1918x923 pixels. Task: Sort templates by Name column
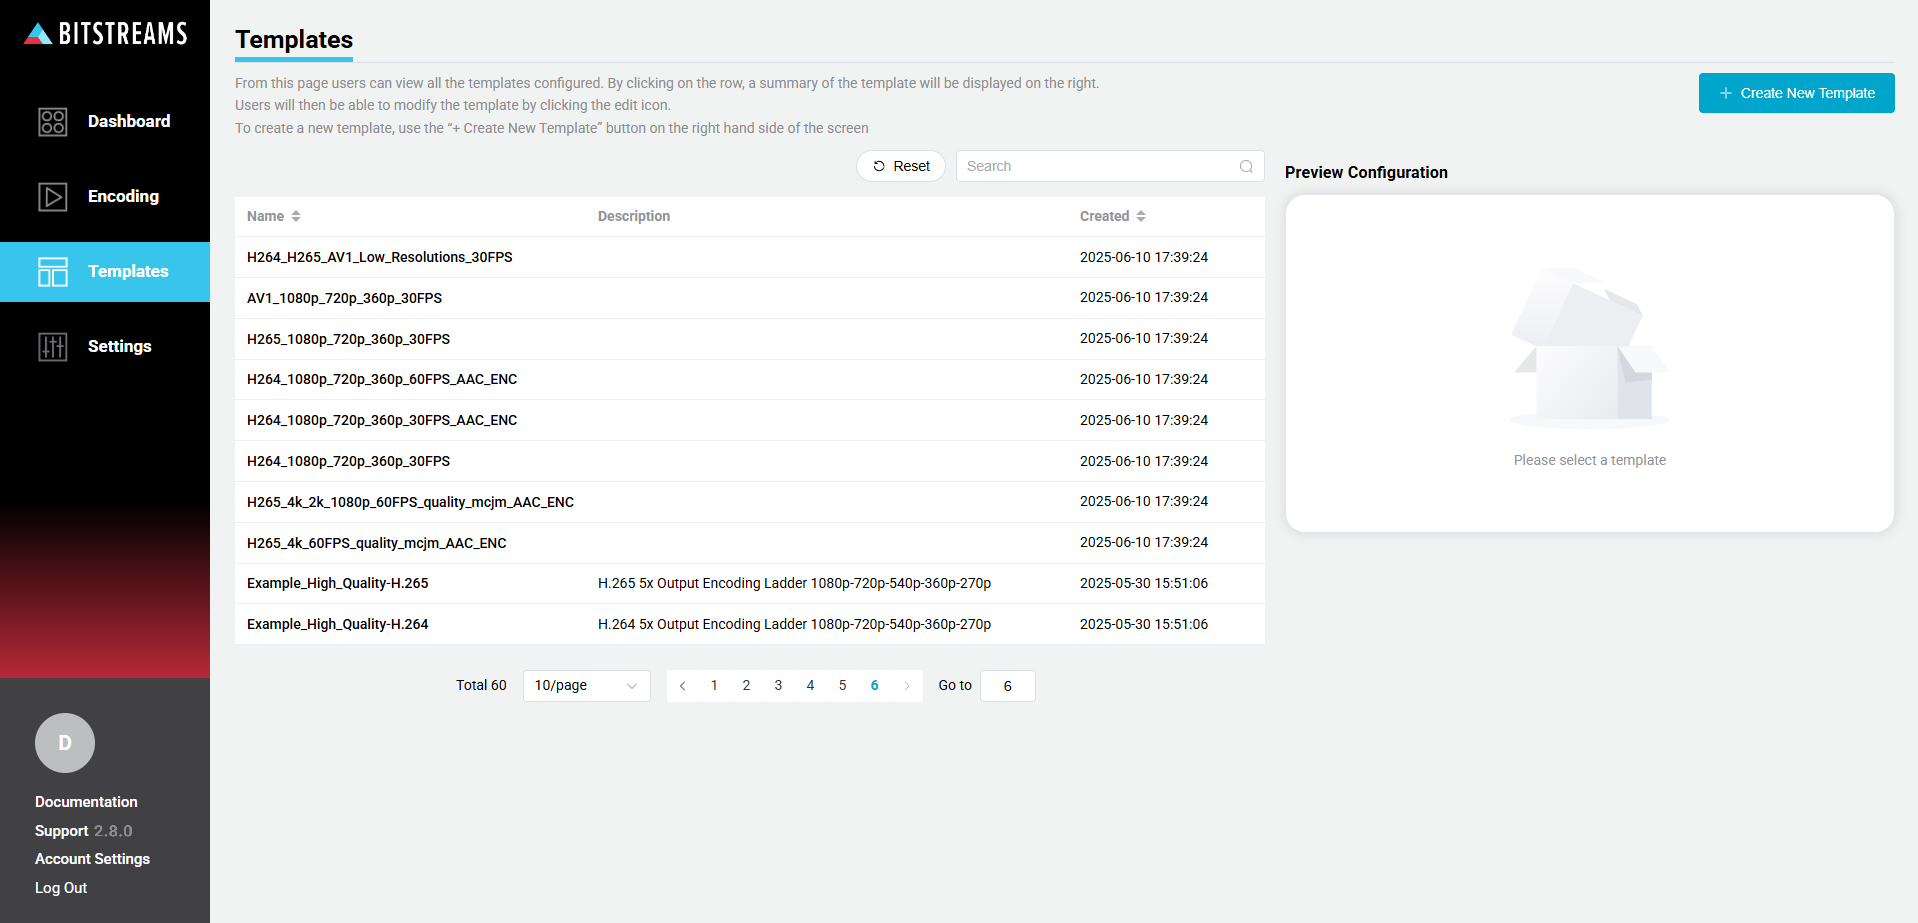(274, 216)
